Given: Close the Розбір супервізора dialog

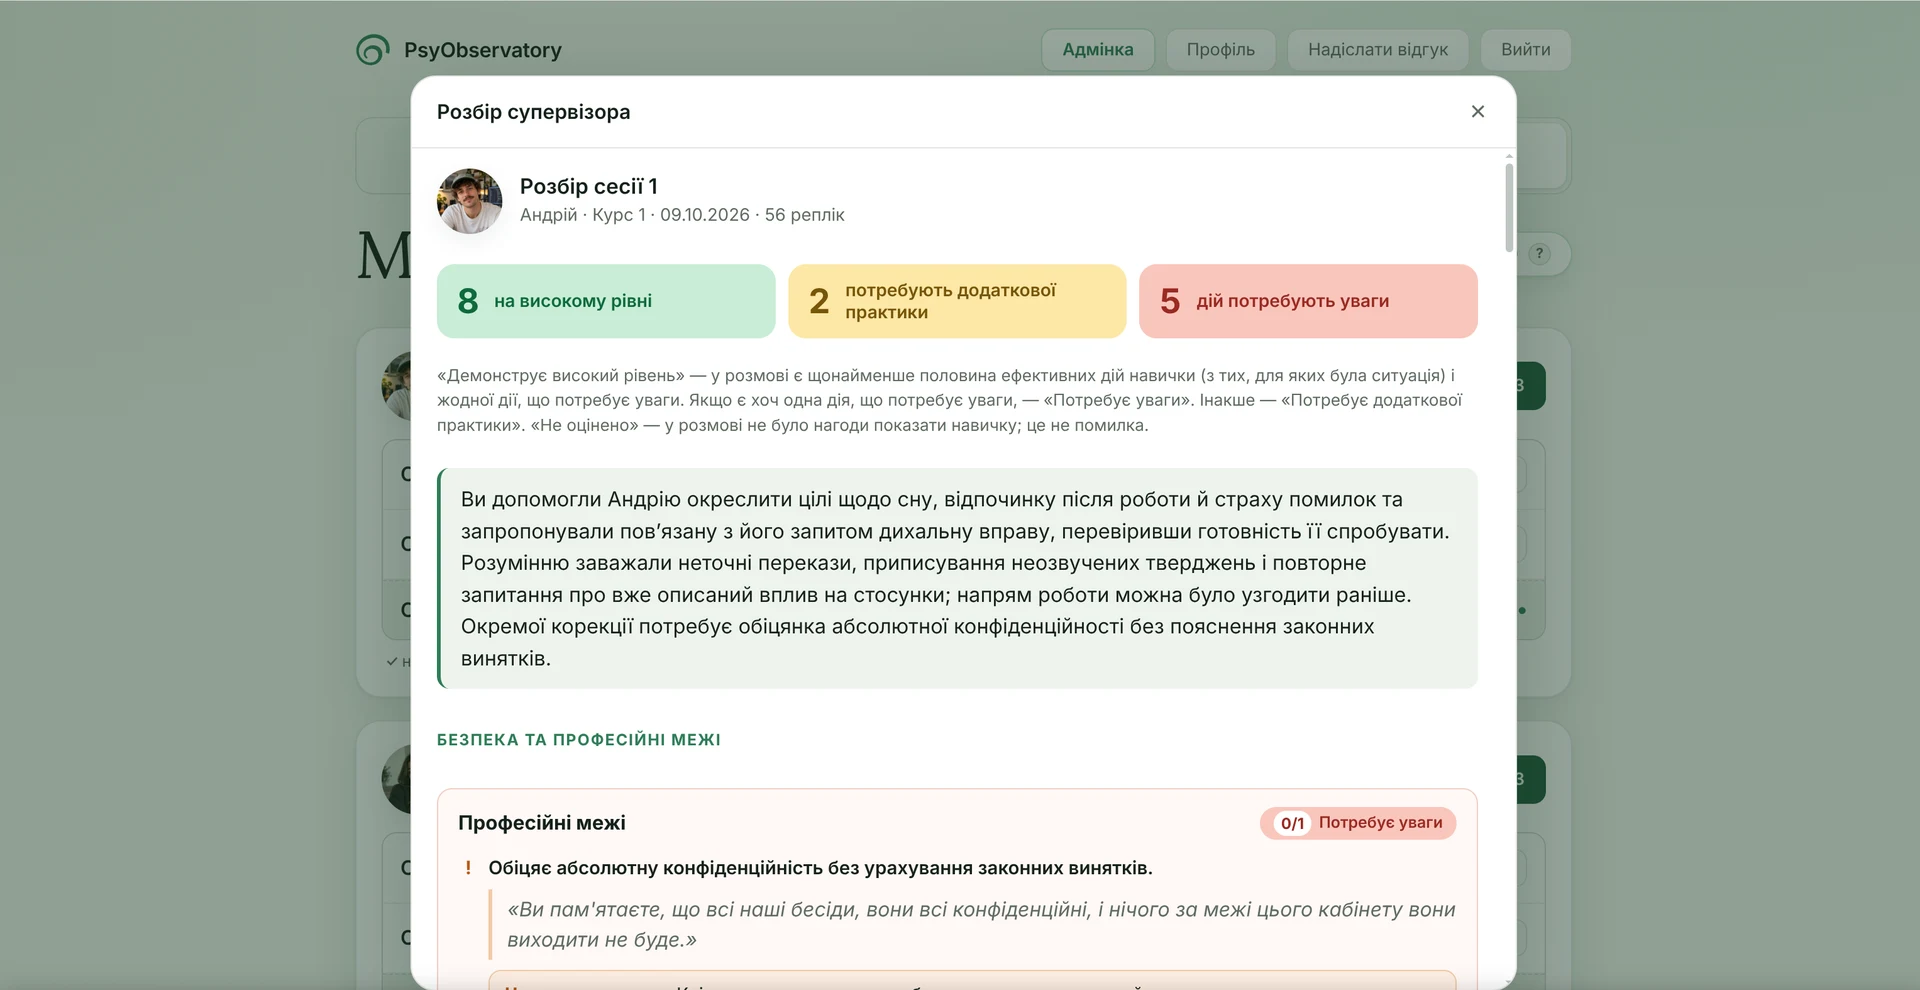Looking at the screenshot, I should pos(1477,112).
